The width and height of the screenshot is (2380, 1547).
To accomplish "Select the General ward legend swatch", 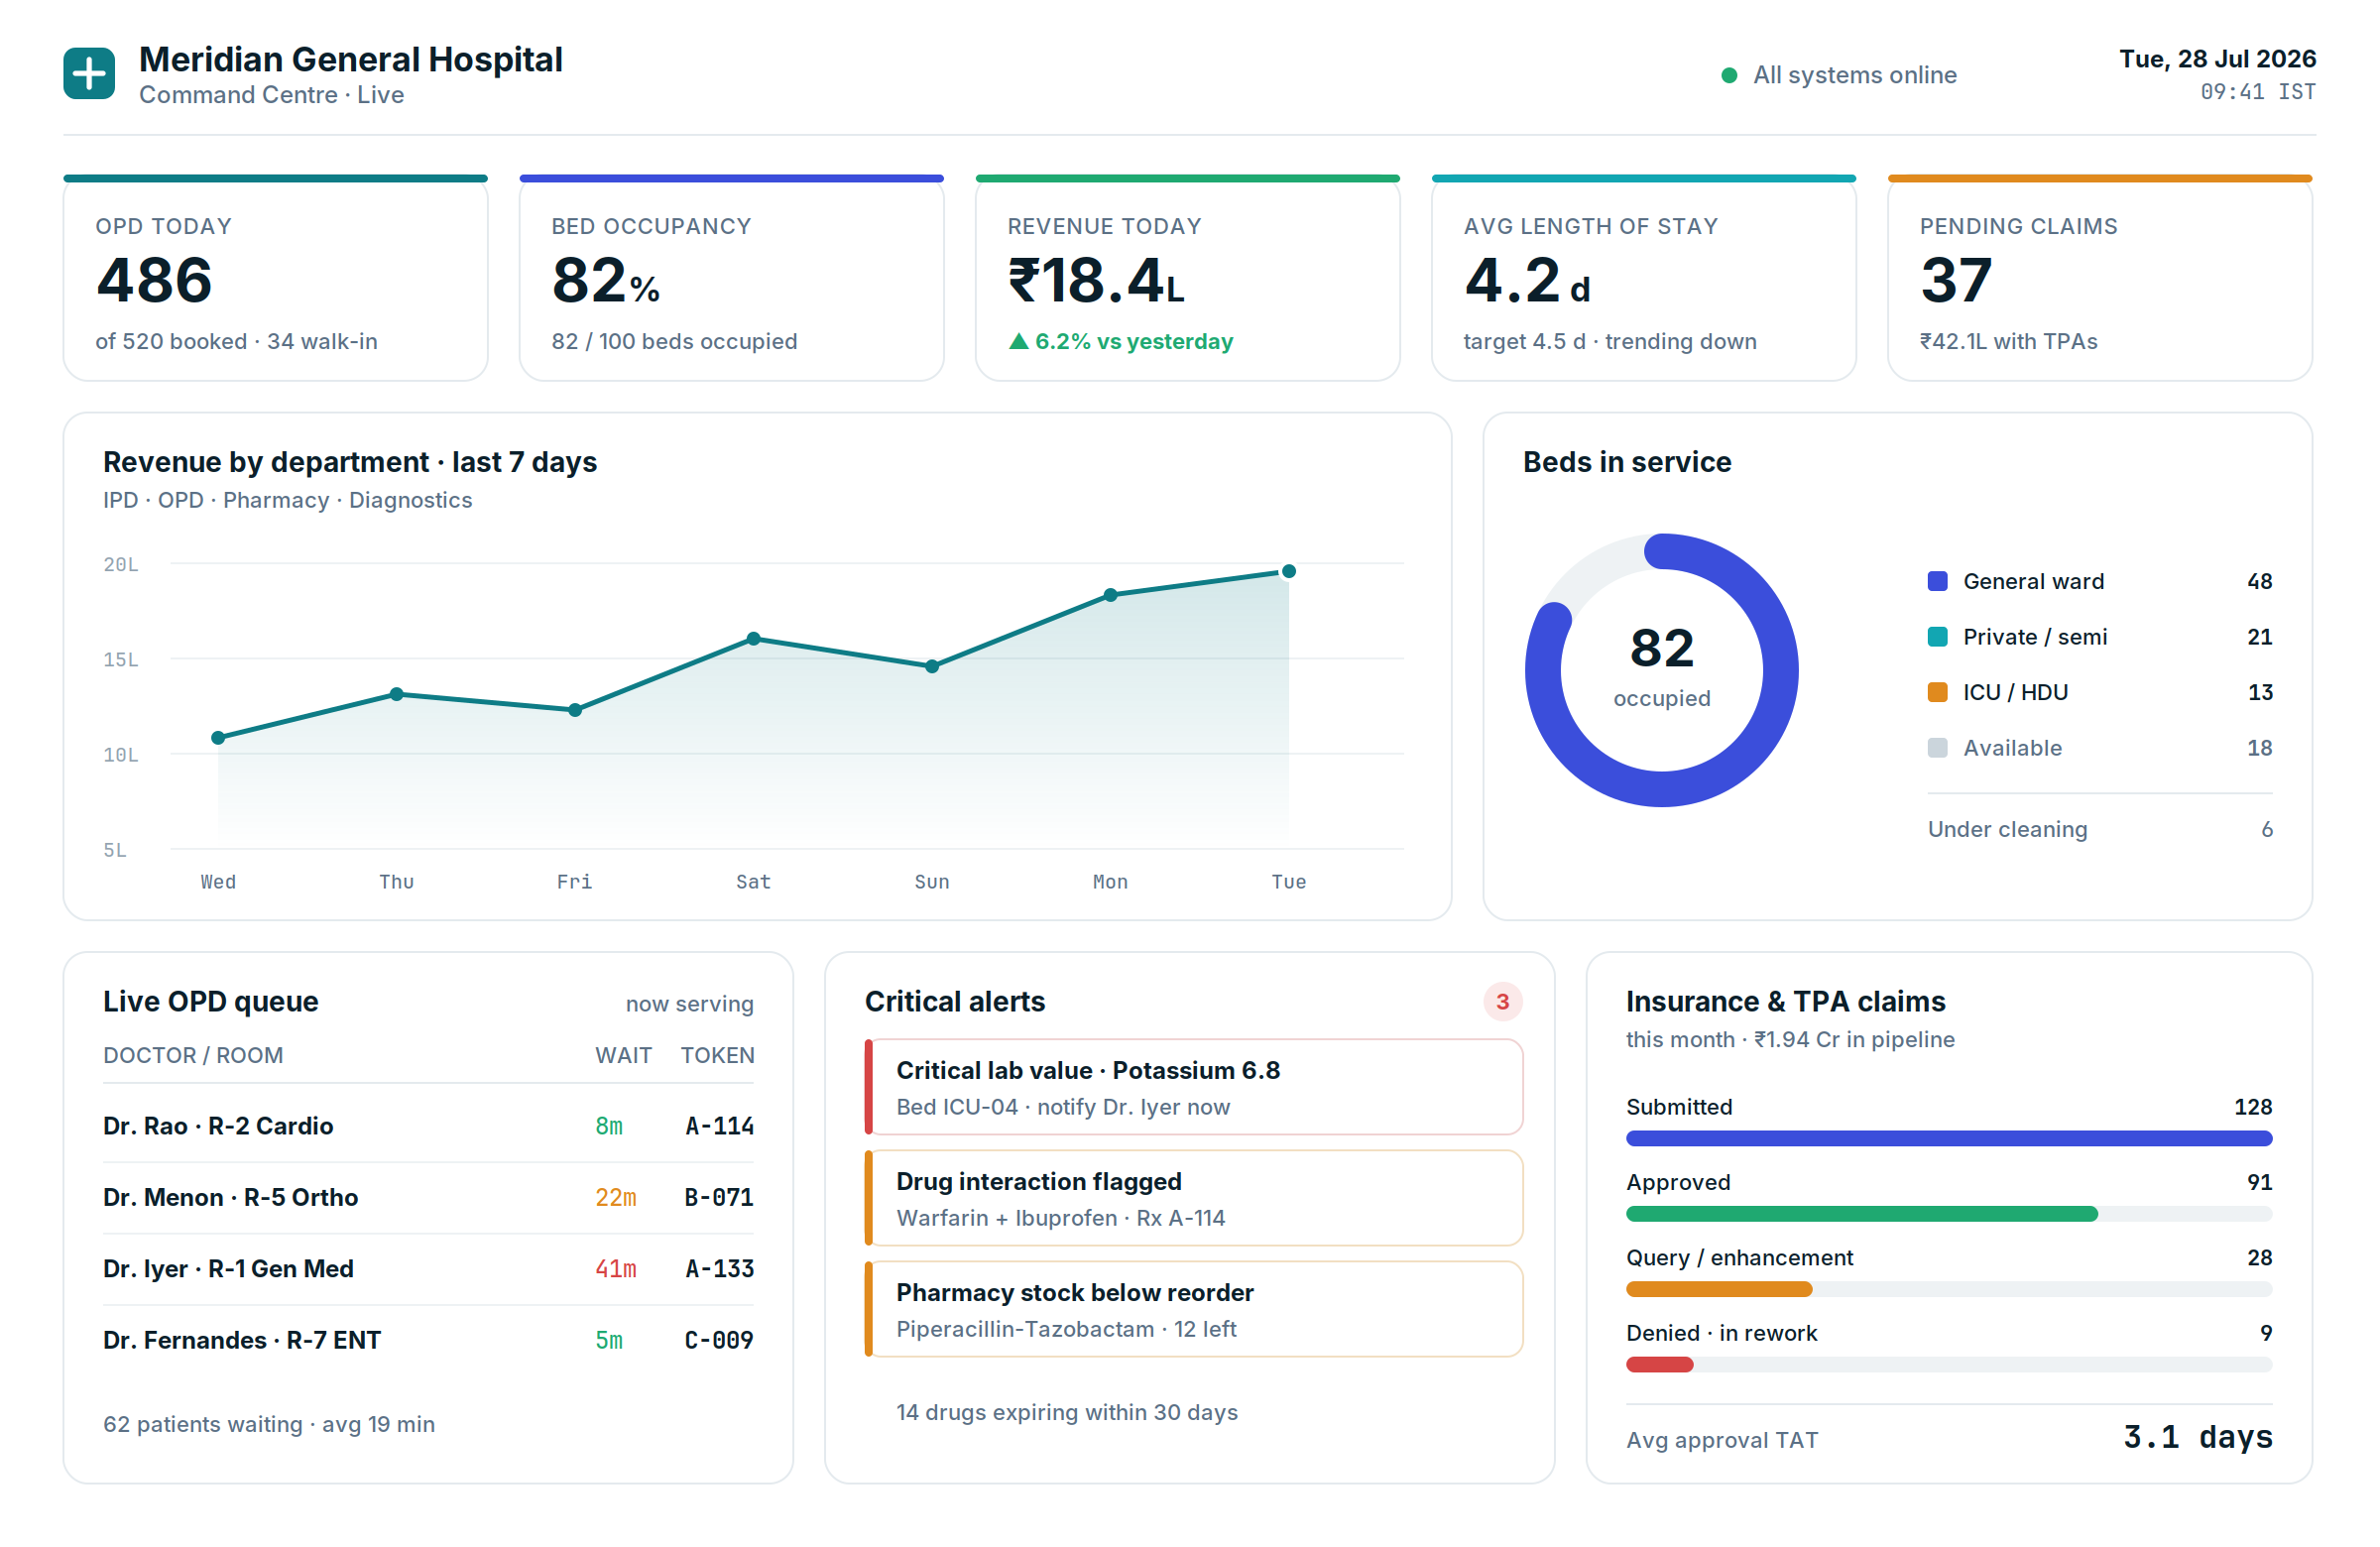I will coord(1937,582).
